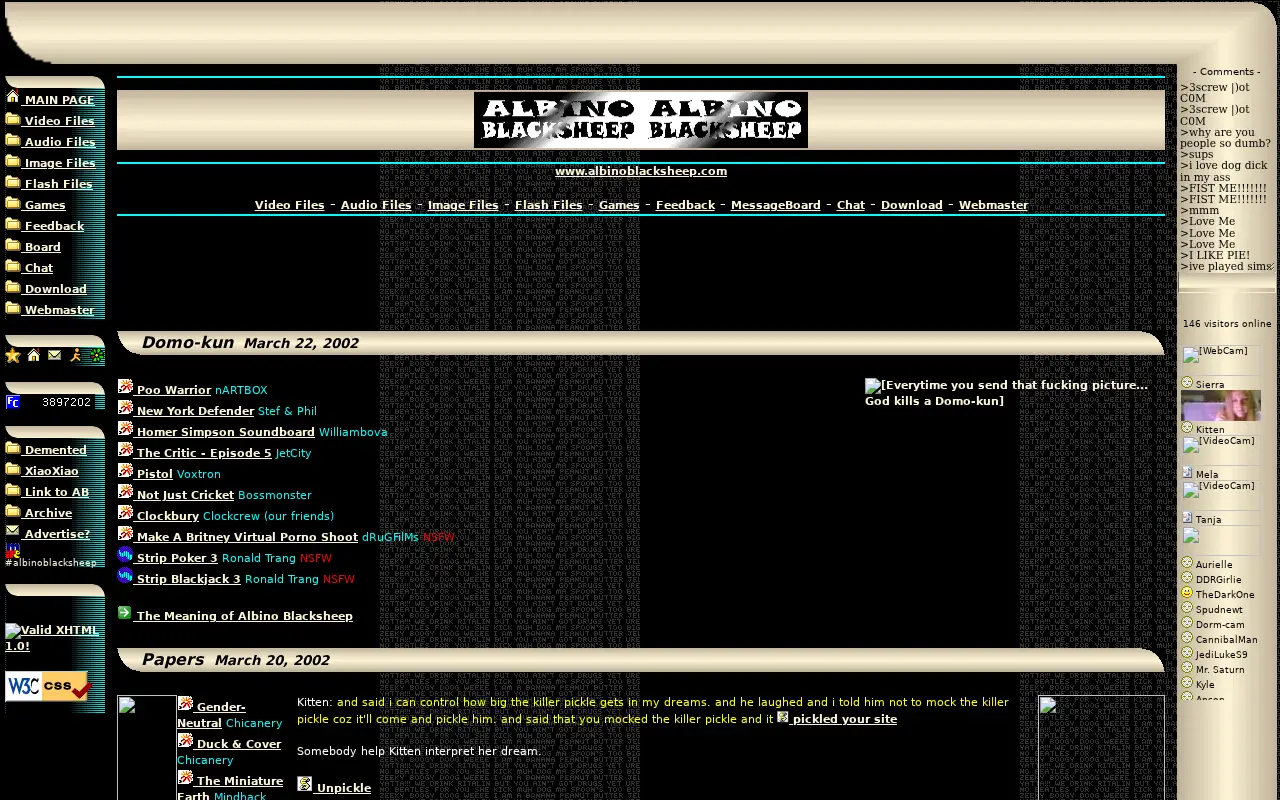The width and height of the screenshot is (1280, 800).
Task: Click the Flash icon beside Gender-Neutral
Action: pos(185,704)
